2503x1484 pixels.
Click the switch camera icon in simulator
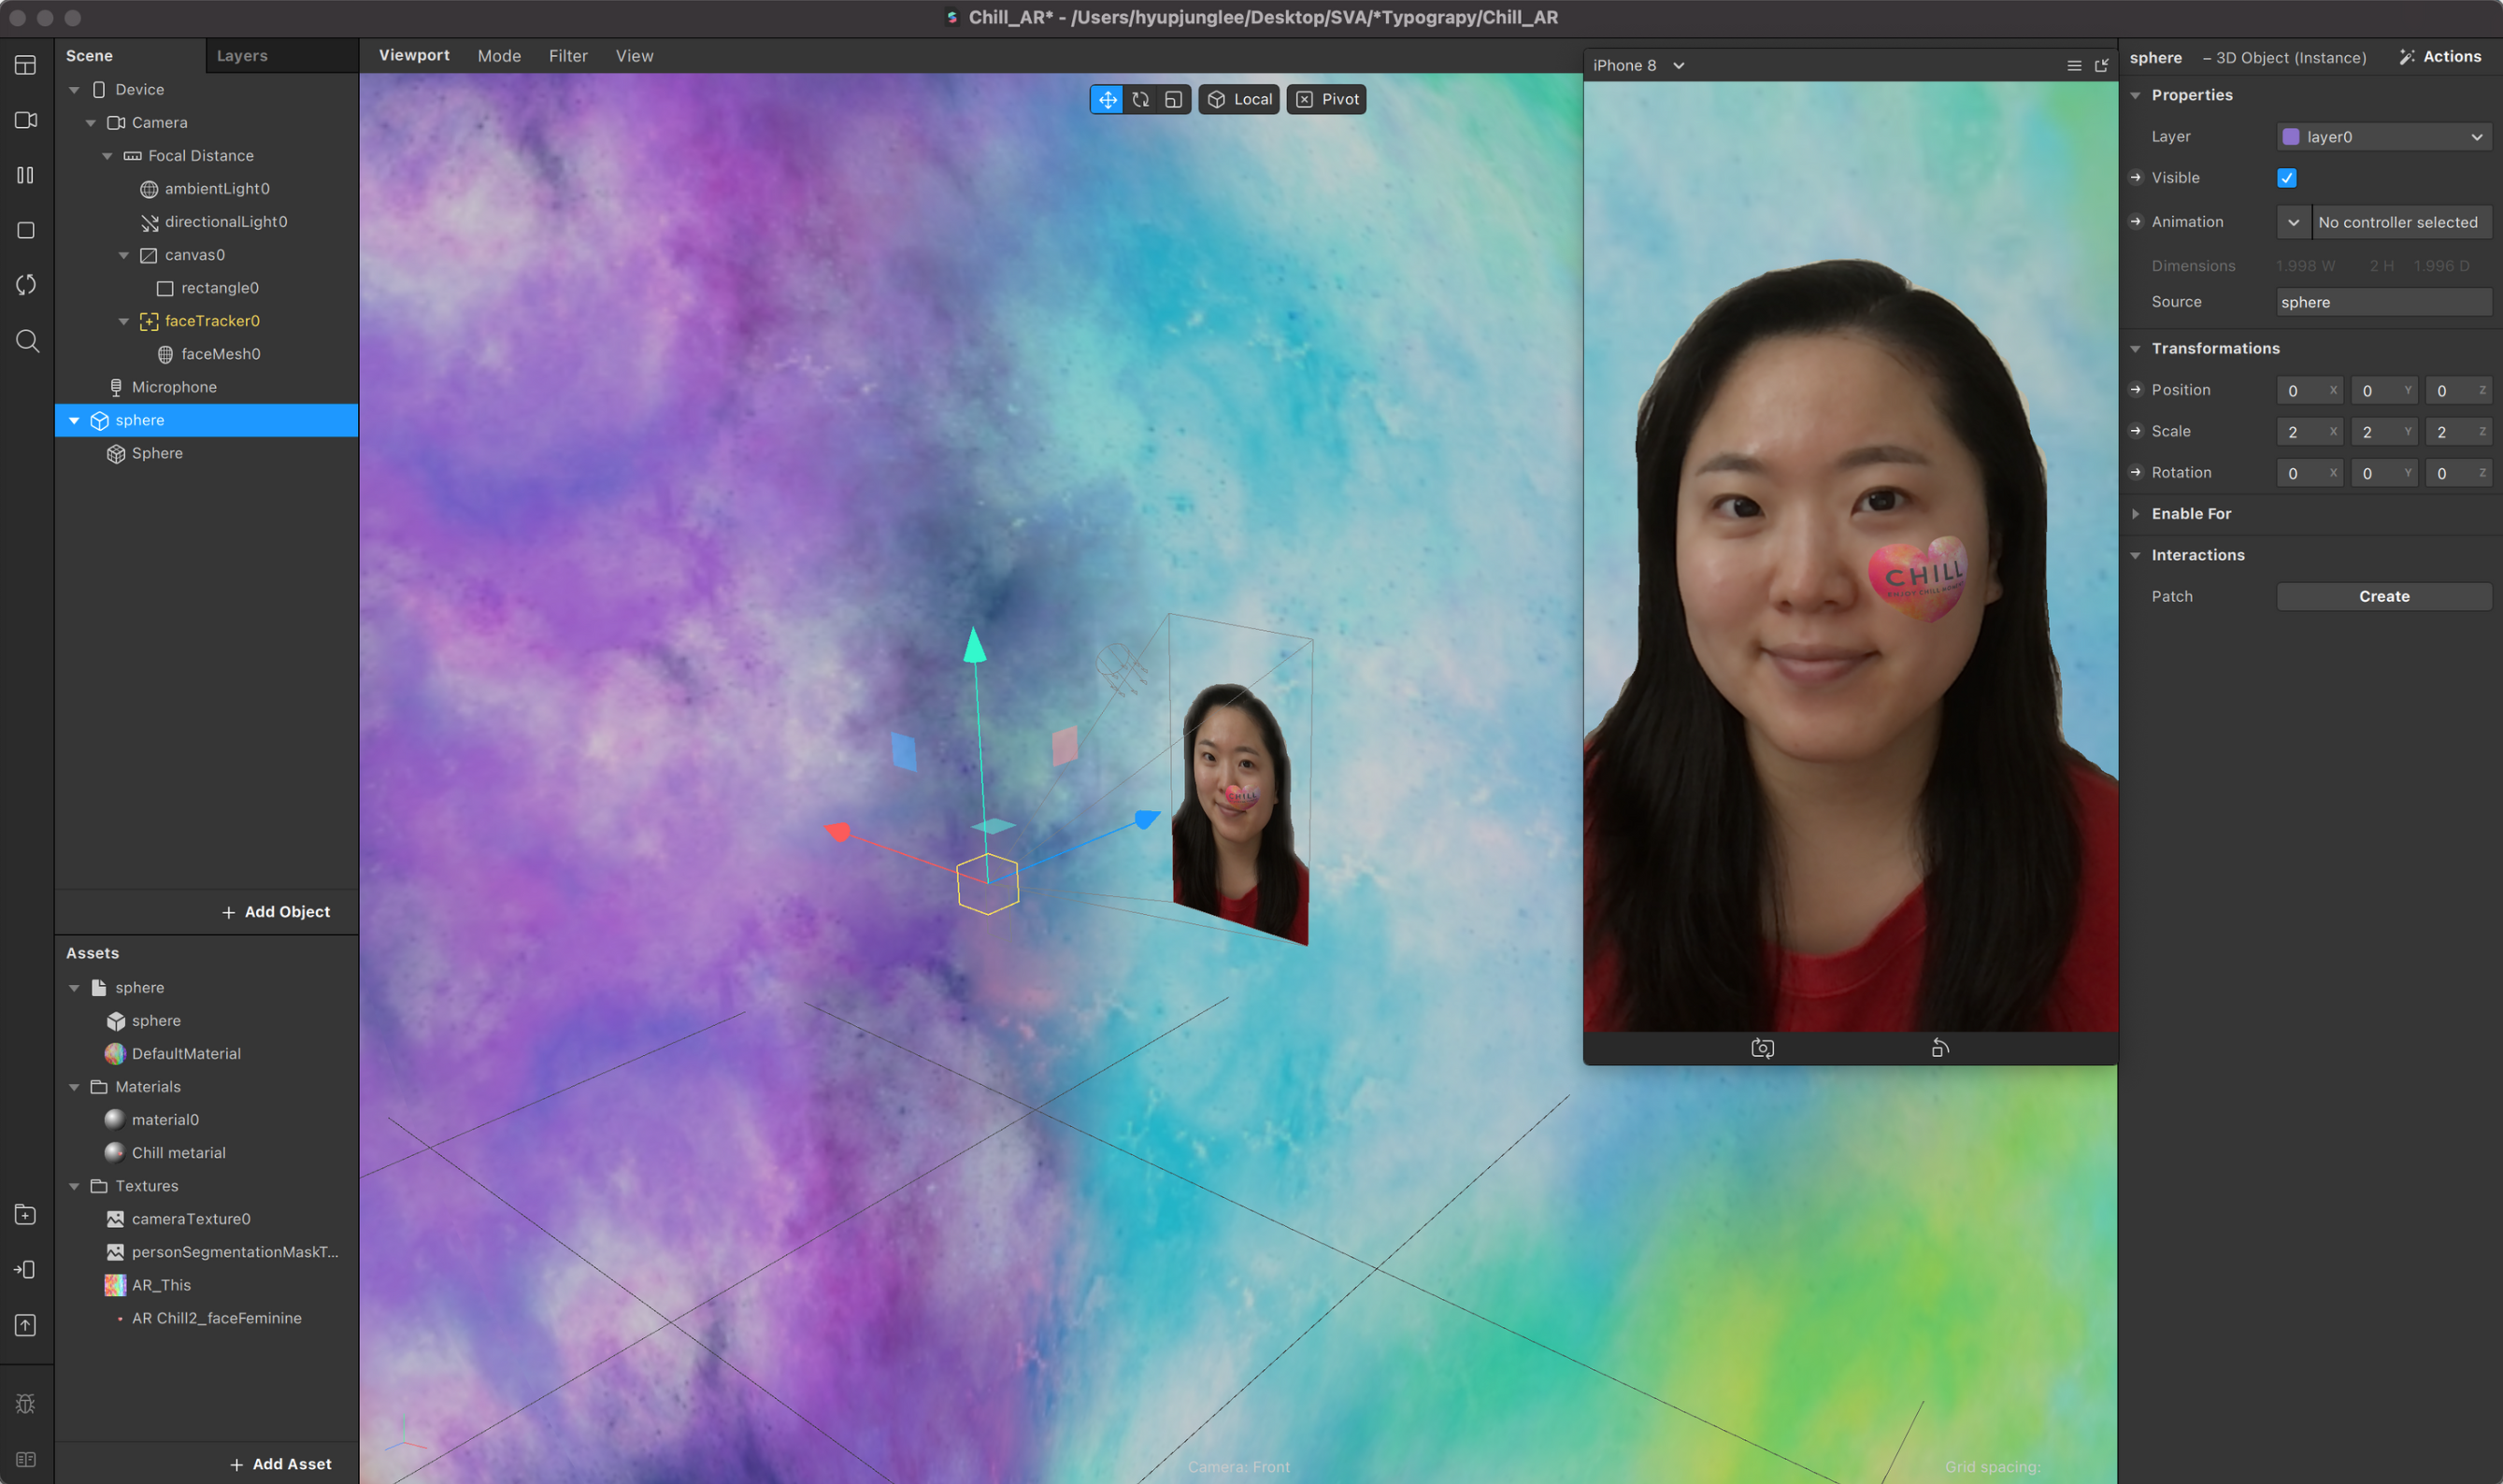(1762, 1048)
